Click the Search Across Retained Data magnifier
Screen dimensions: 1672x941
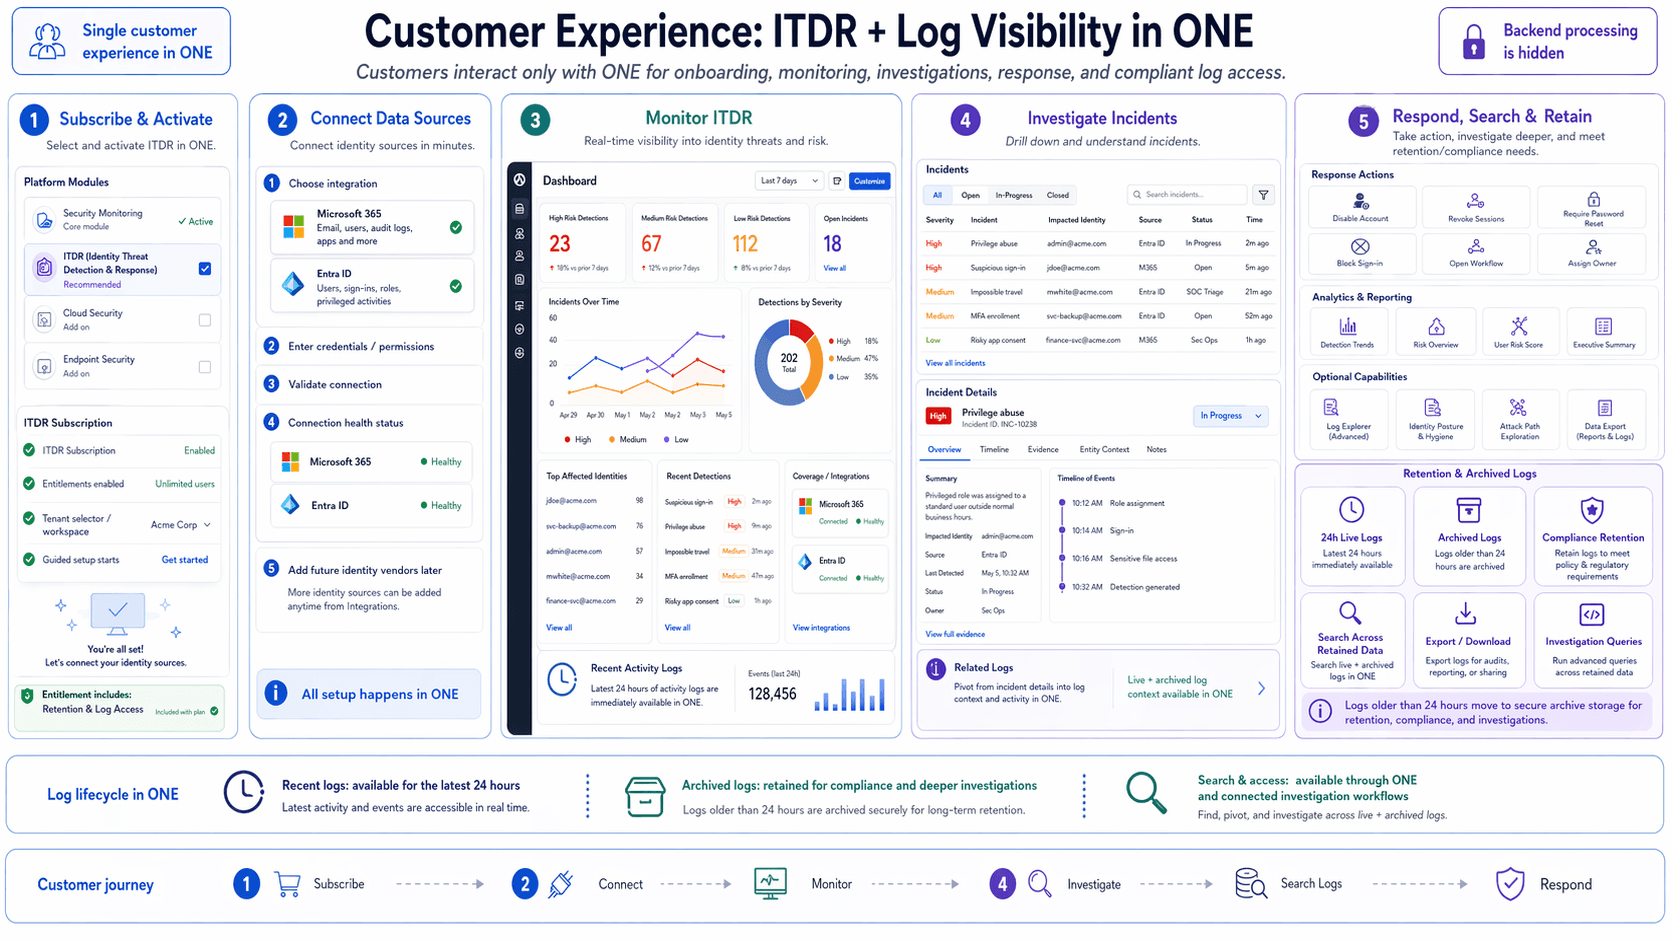coord(1350,612)
